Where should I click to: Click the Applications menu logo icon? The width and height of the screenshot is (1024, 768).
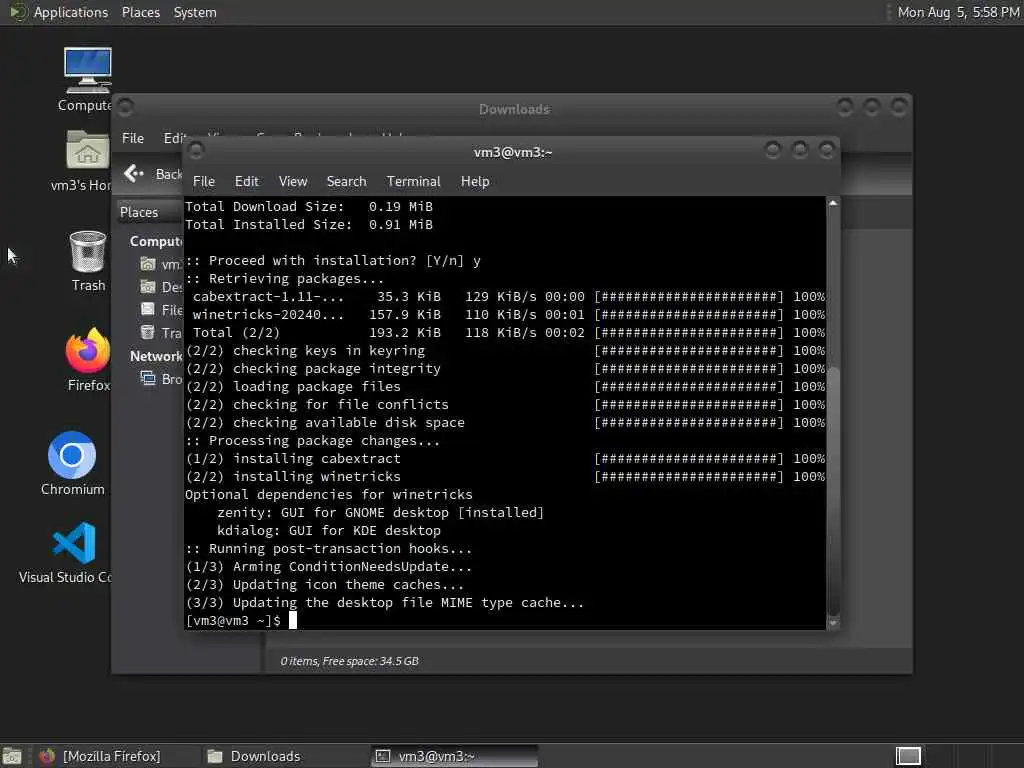pyautogui.click(x=17, y=12)
